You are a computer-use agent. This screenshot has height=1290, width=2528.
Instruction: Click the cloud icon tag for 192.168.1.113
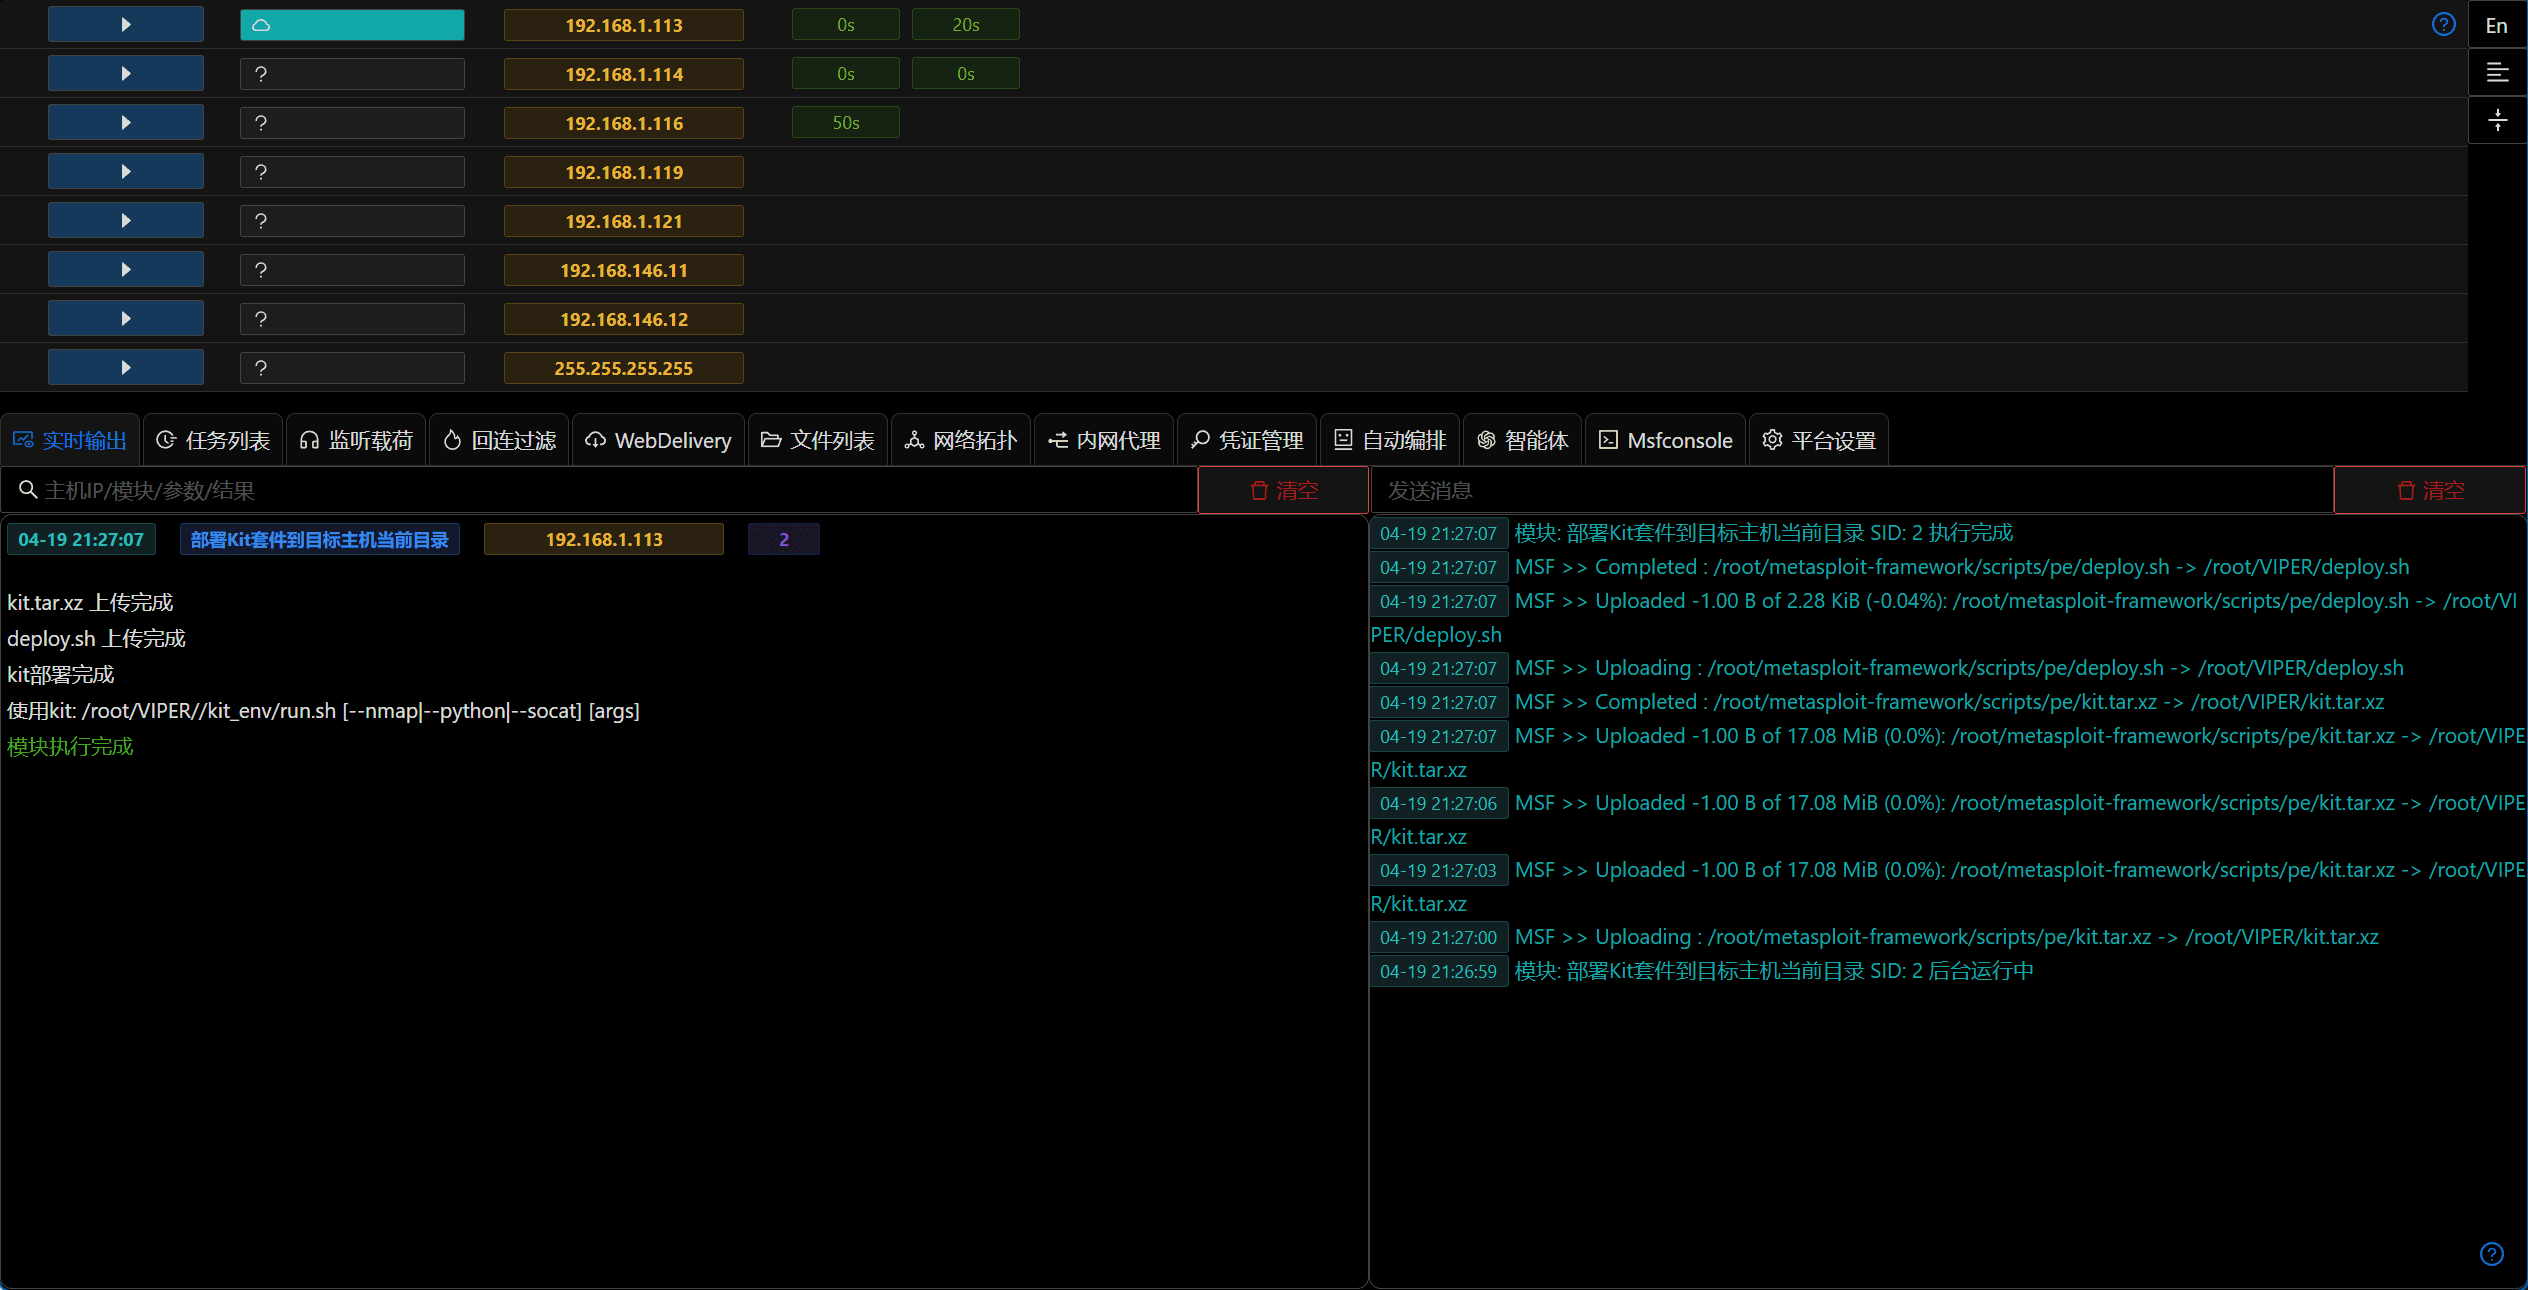(352, 25)
